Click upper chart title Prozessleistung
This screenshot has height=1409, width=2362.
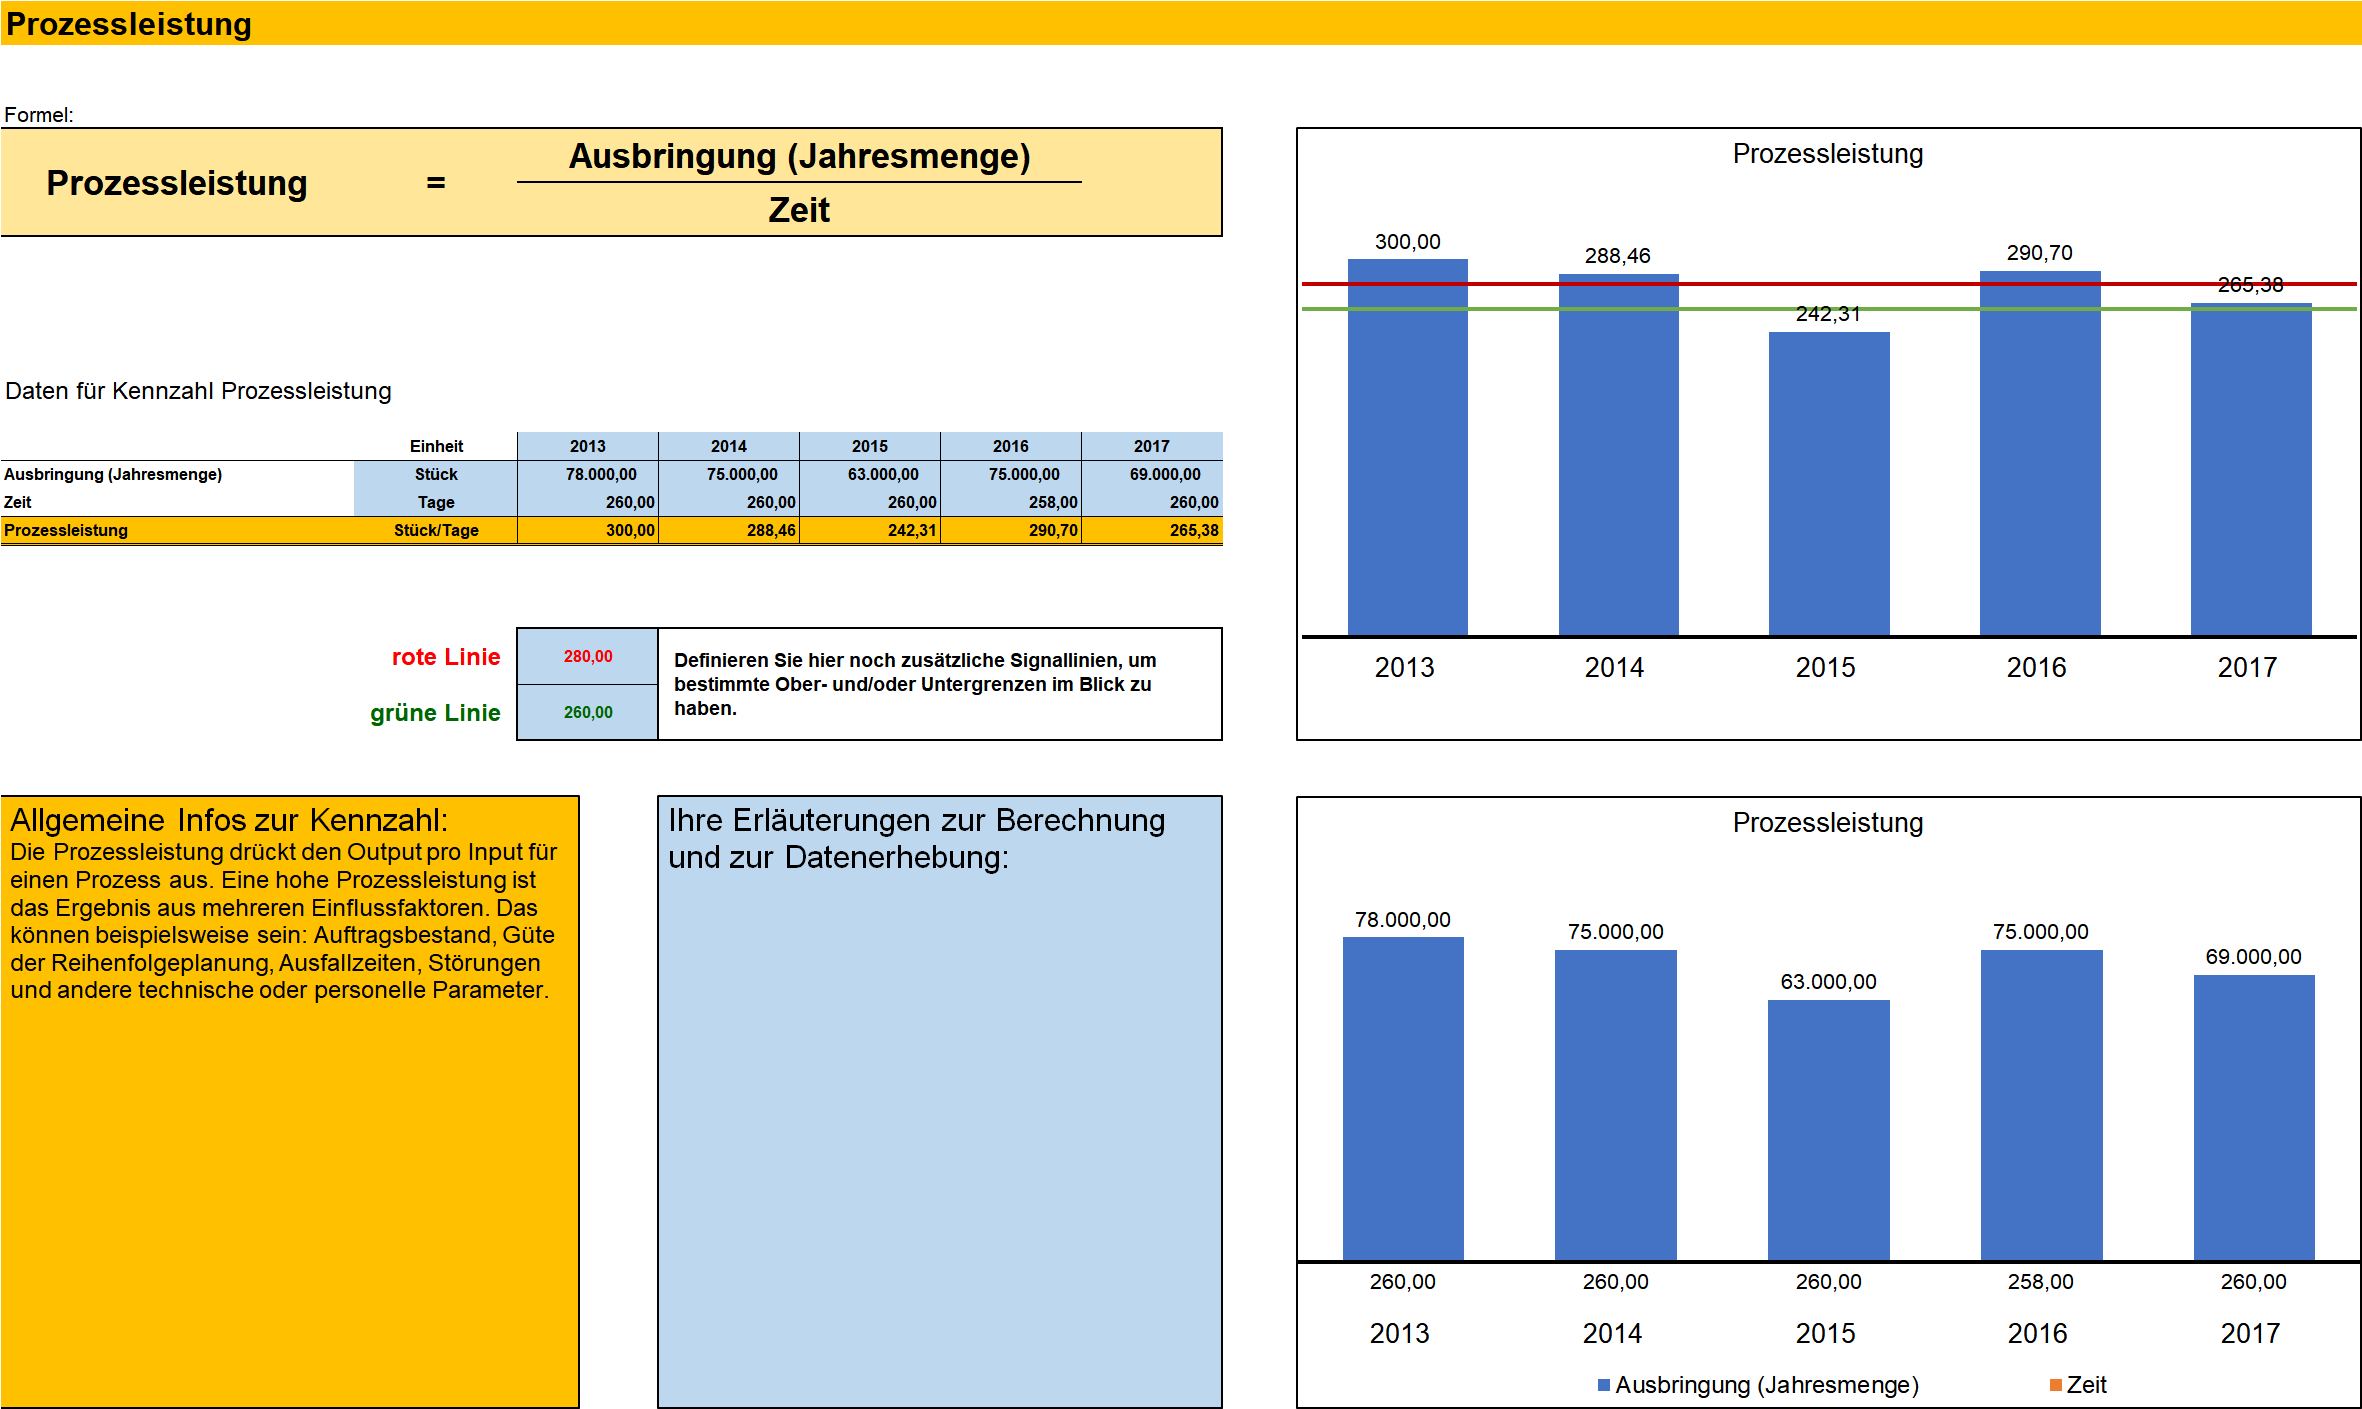point(1827,154)
